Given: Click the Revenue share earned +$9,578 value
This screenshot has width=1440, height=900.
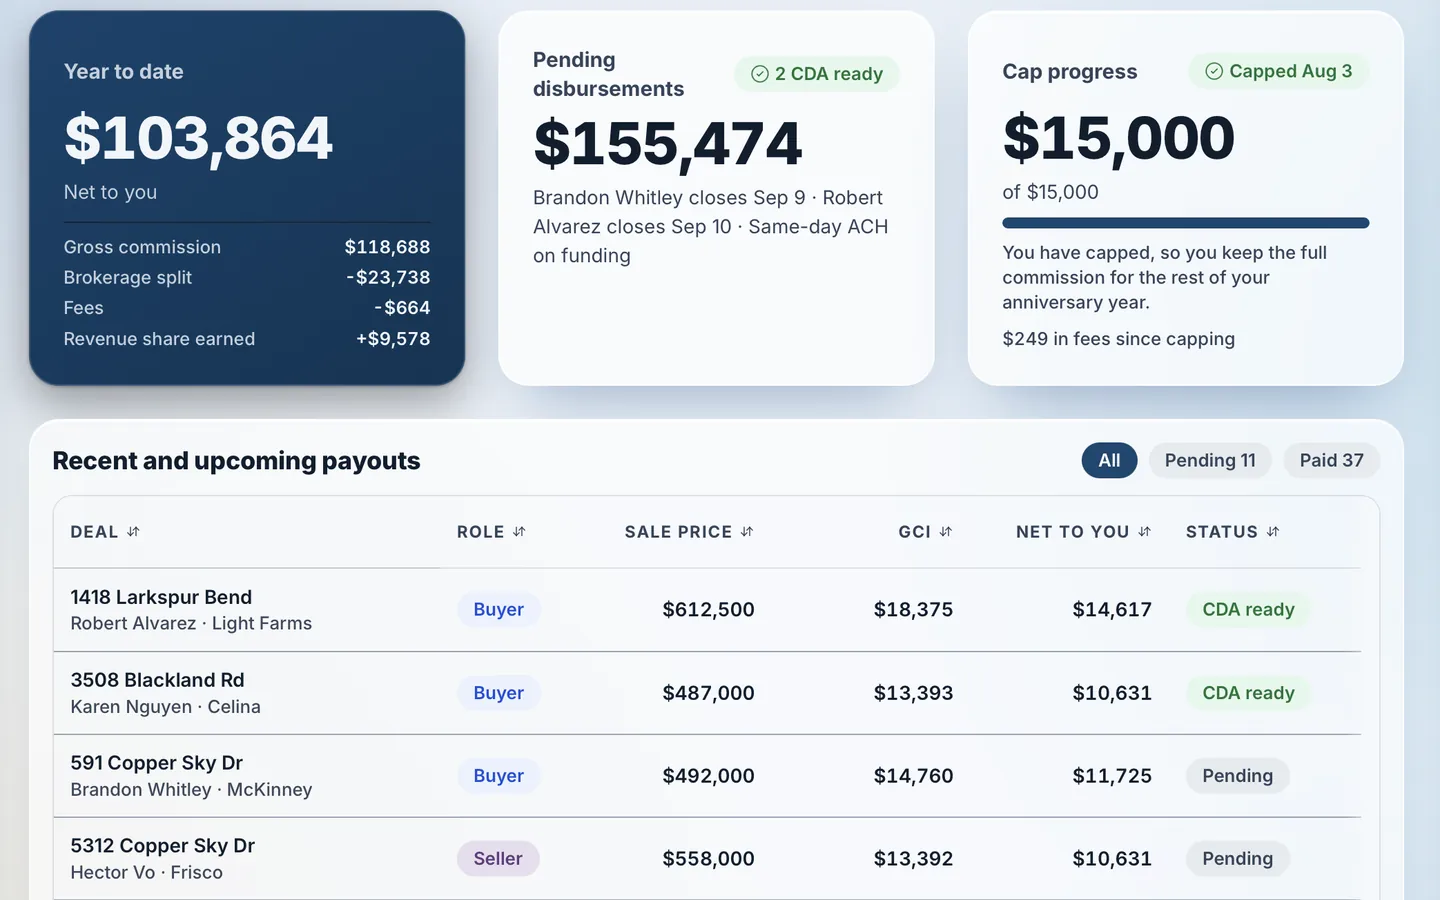Looking at the screenshot, I should coord(393,339).
